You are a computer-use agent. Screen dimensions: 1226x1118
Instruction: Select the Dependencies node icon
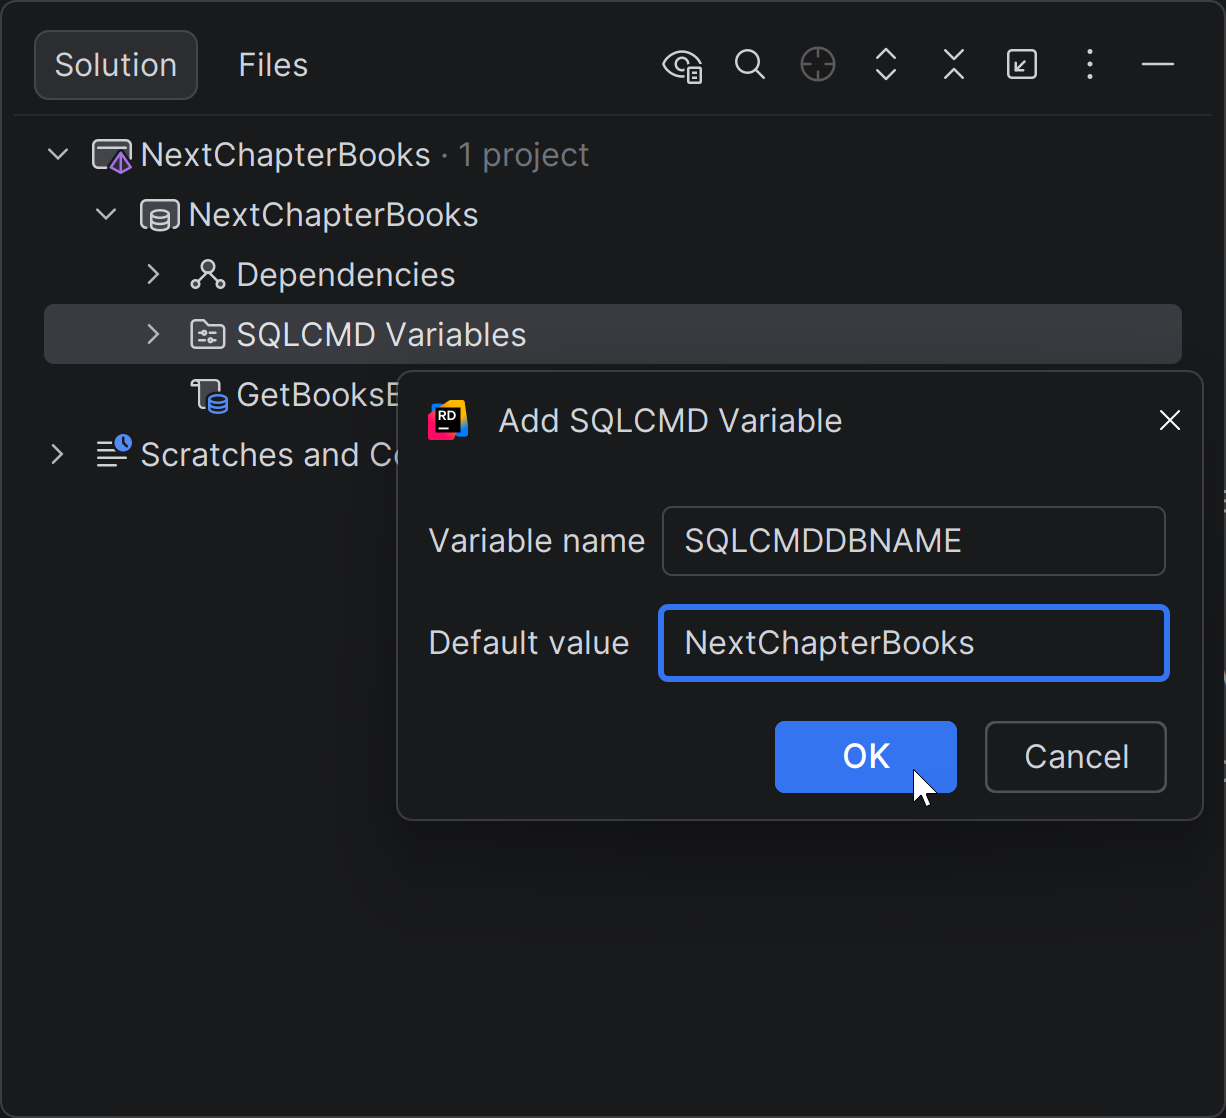click(207, 274)
